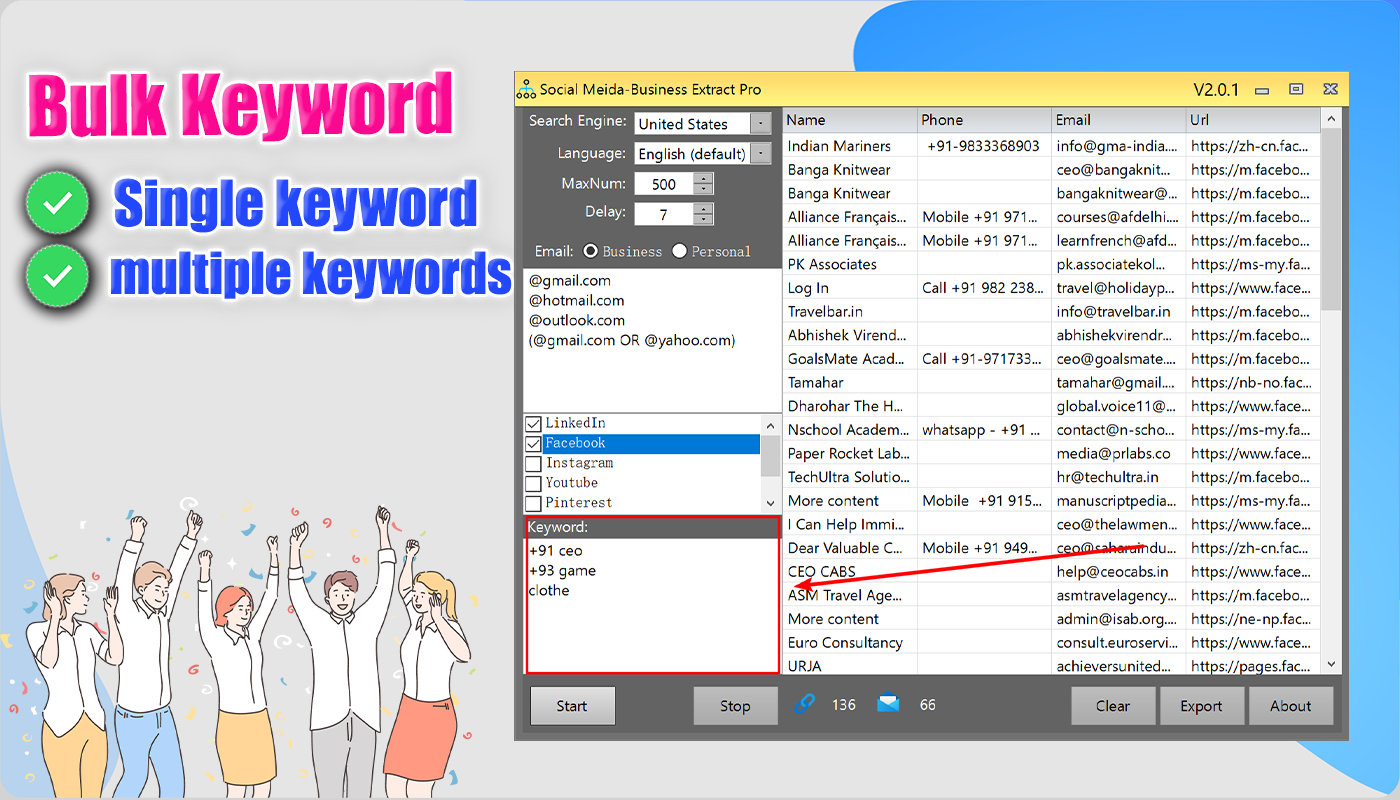Focus the Keyword text area
The image size is (1400, 800).
652,605
